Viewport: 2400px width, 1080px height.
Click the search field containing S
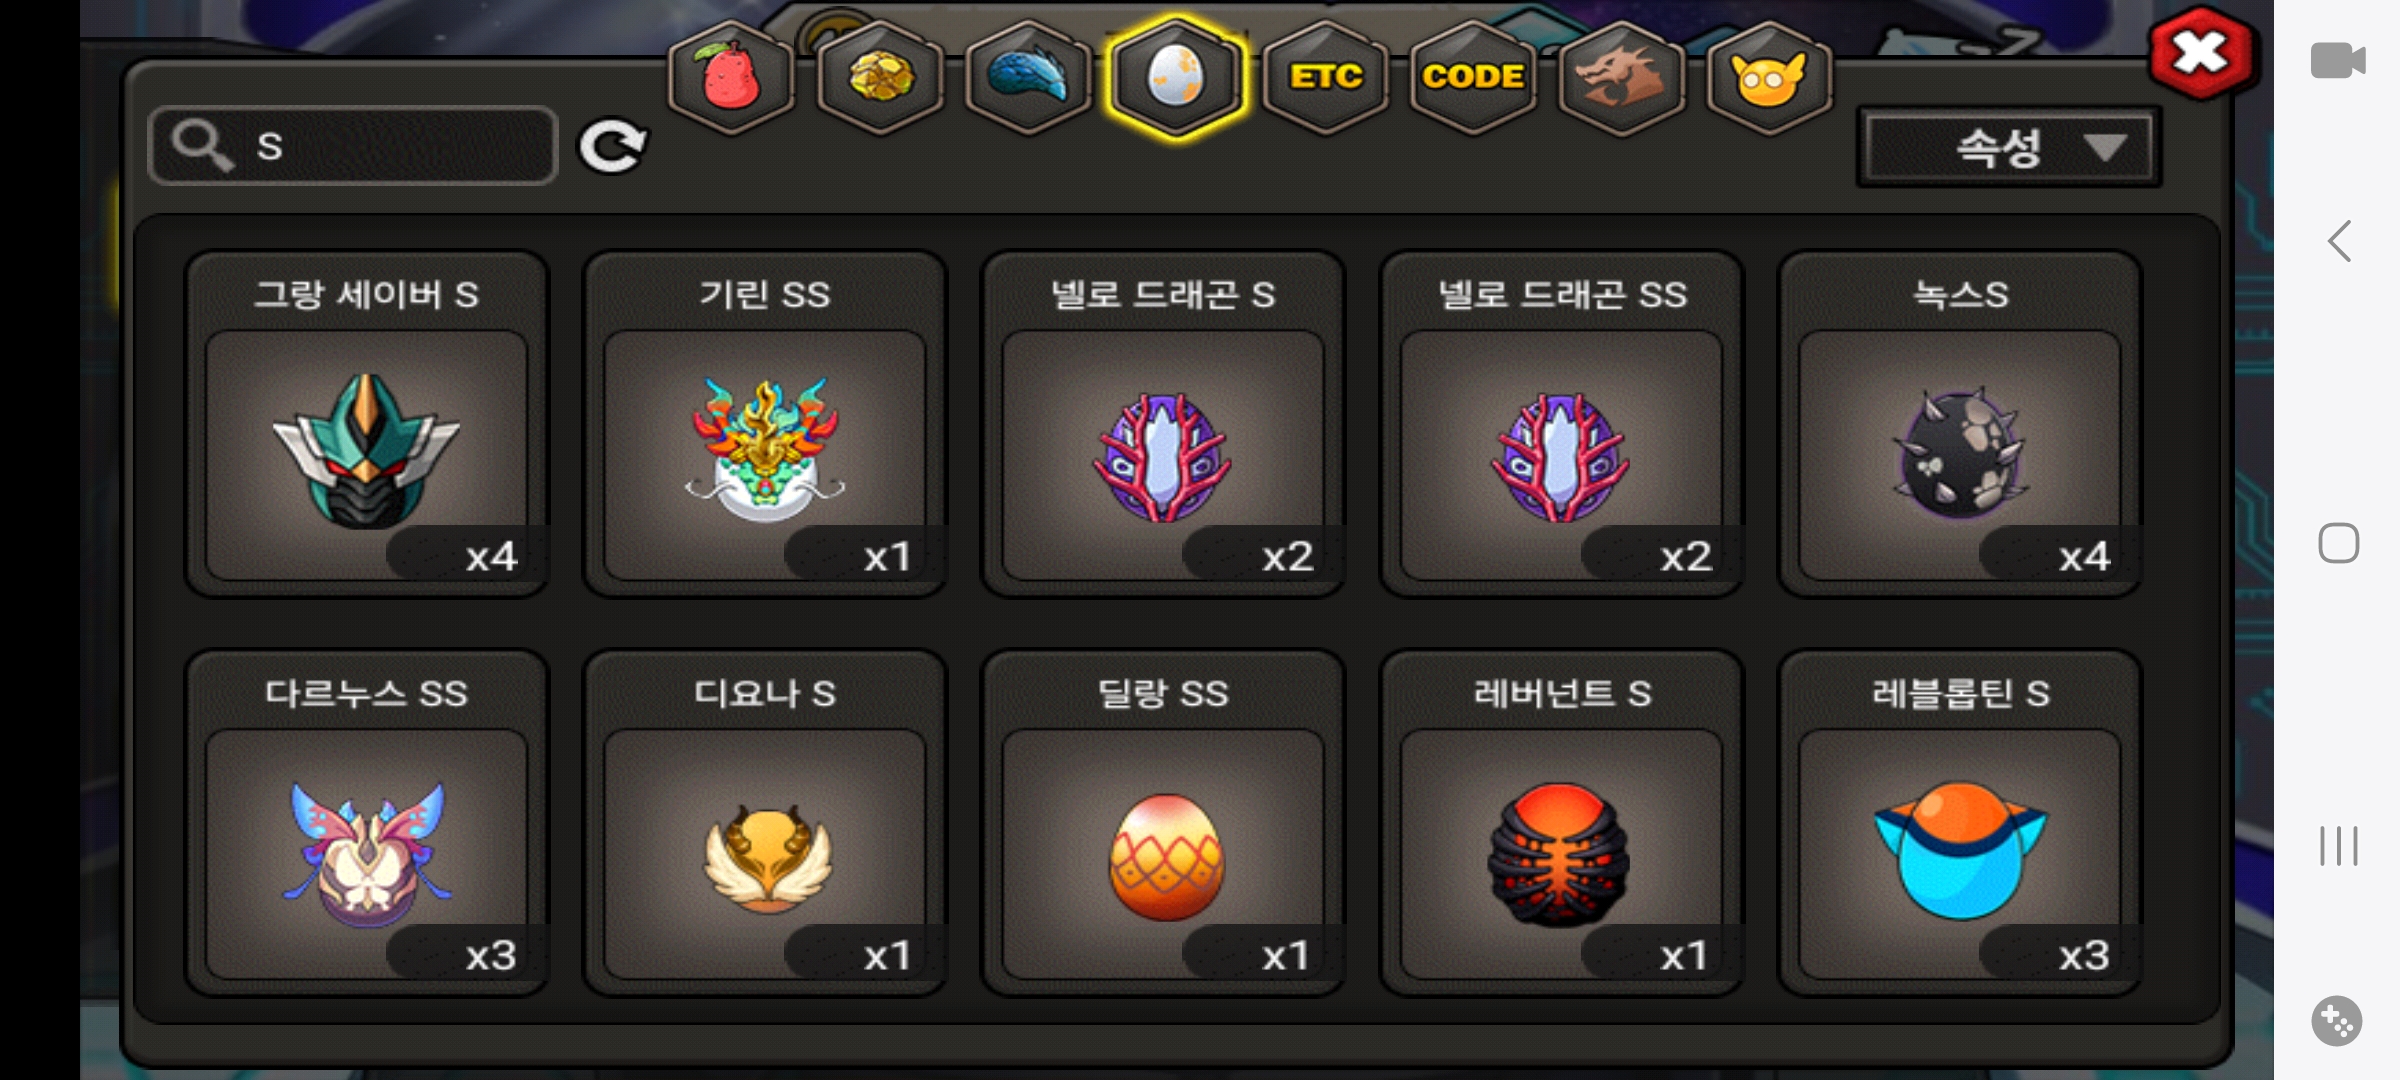tap(352, 146)
